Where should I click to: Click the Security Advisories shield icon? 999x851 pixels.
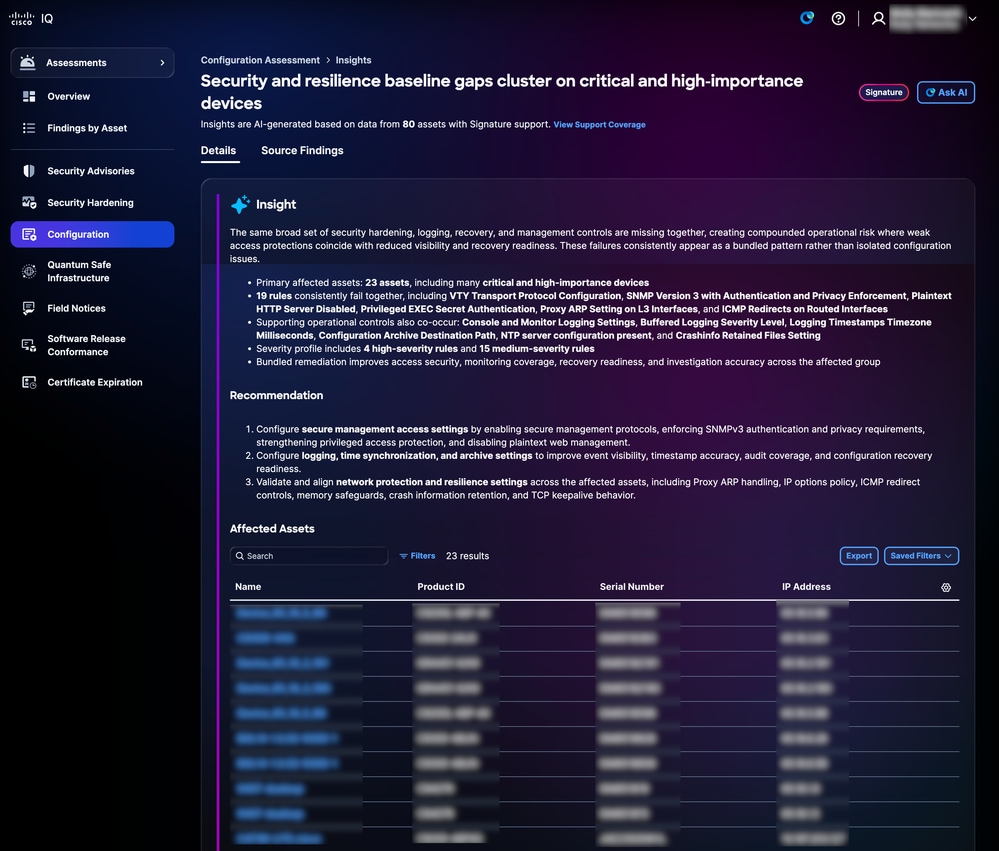tap(29, 171)
